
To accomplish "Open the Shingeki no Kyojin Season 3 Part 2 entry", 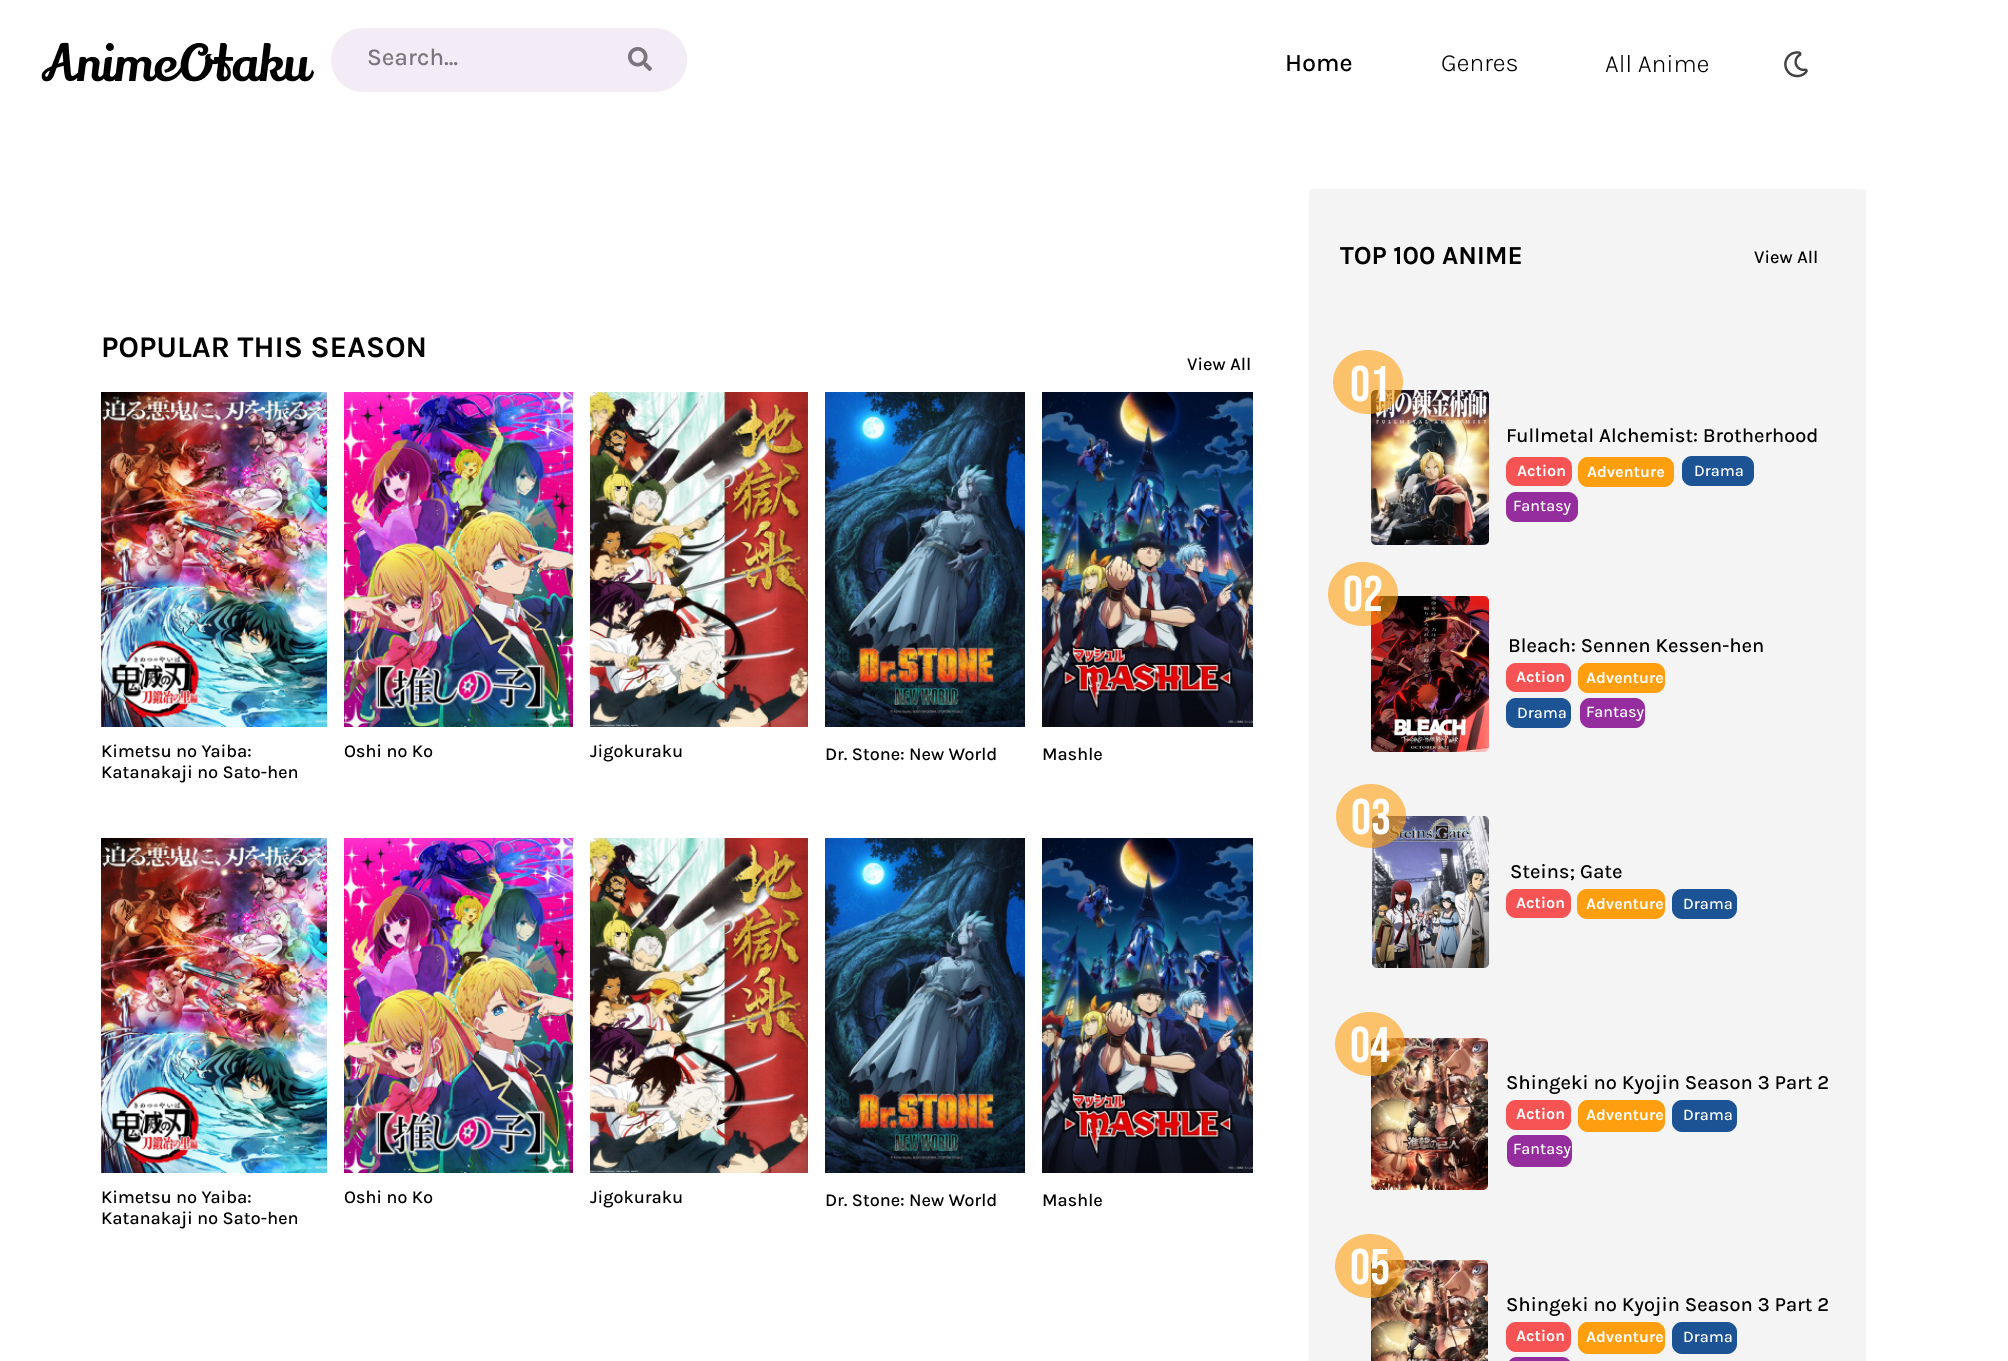I will point(1667,1082).
